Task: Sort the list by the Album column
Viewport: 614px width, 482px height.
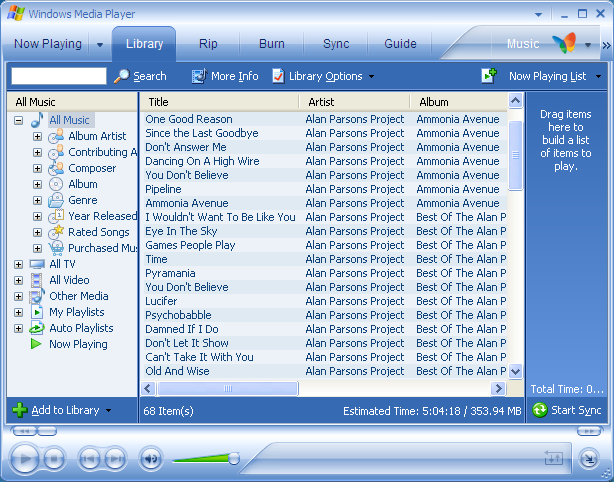Action: (459, 102)
